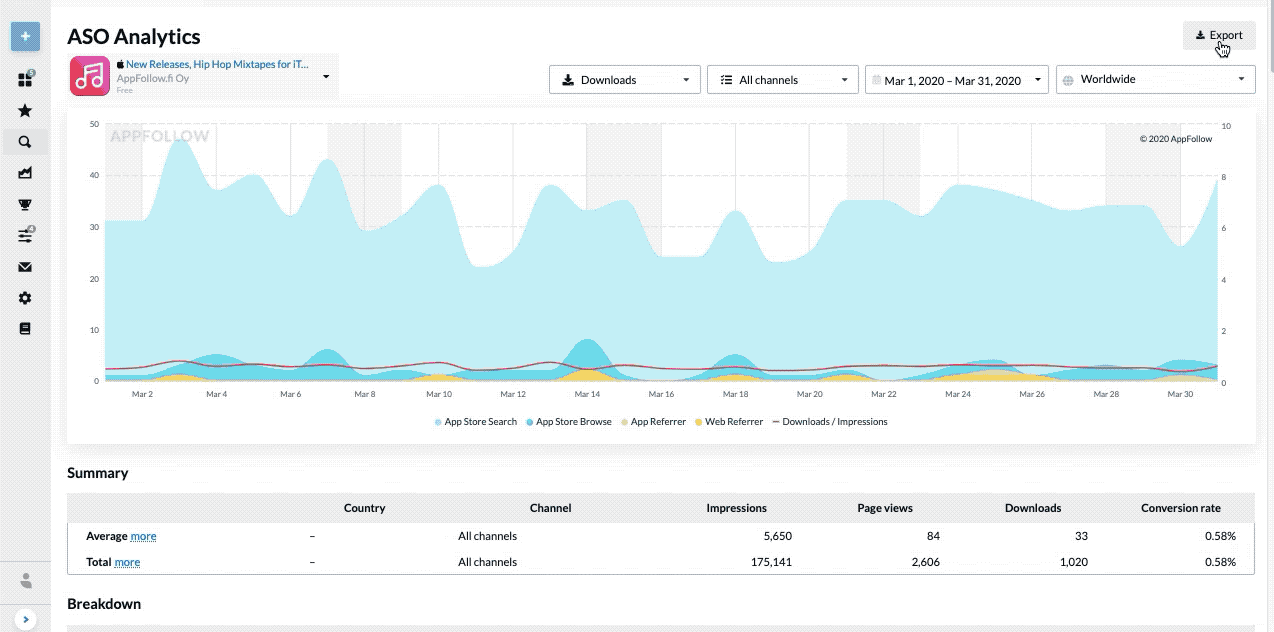Open the All channels dropdown
This screenshot has height=632, width=1274.
click(782, 80)
